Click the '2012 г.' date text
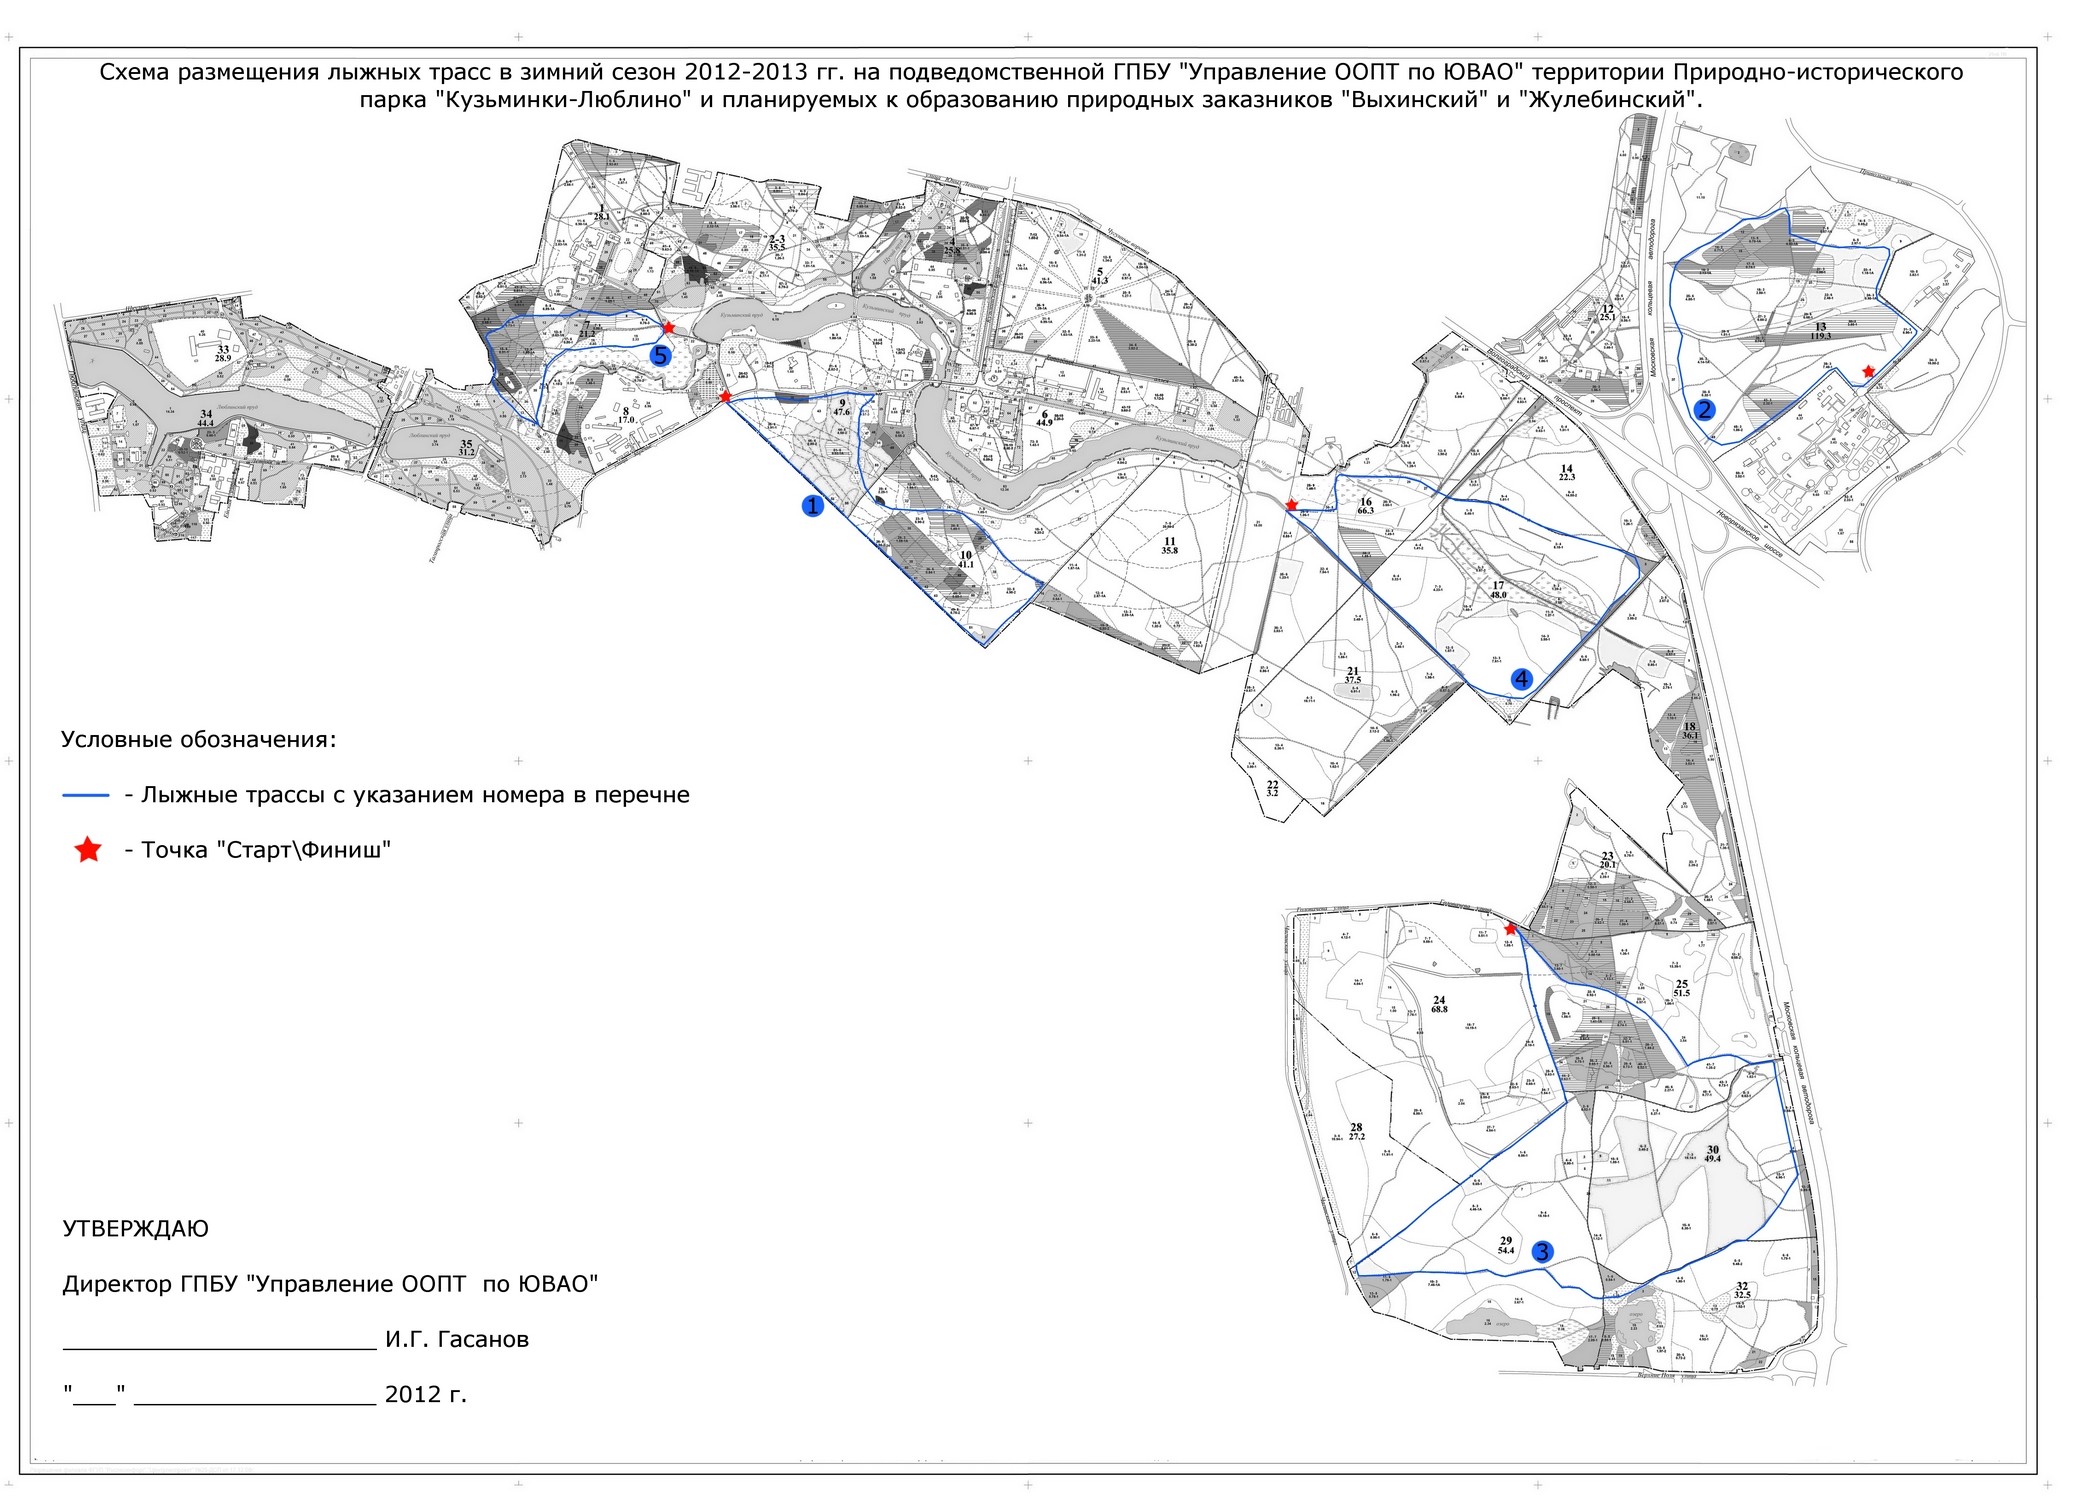This screenshot has width=2086, height=1500. coord(426,1394)
